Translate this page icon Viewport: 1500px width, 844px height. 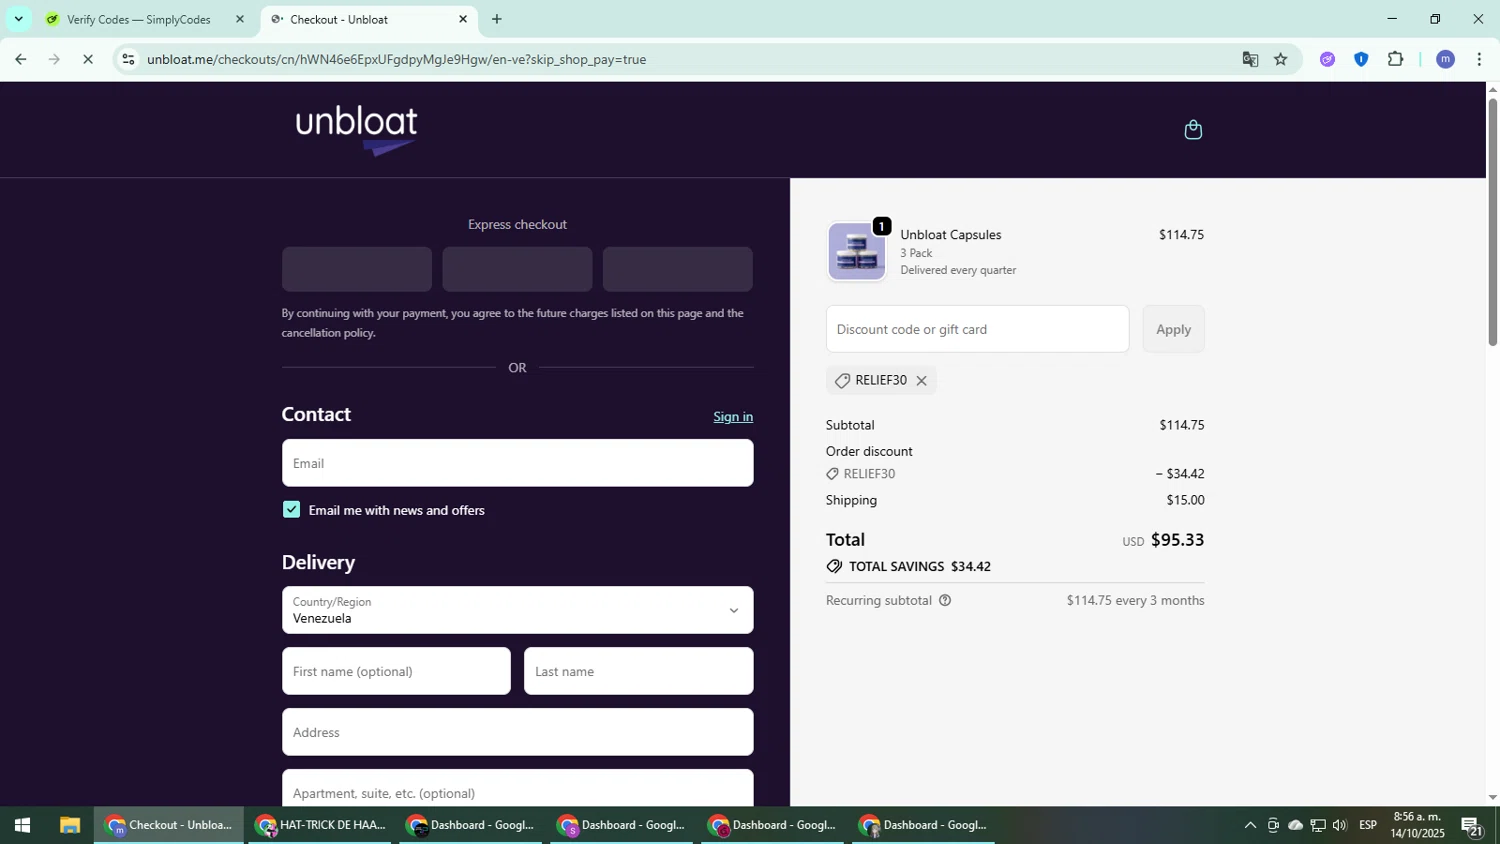coord(1250,59)
